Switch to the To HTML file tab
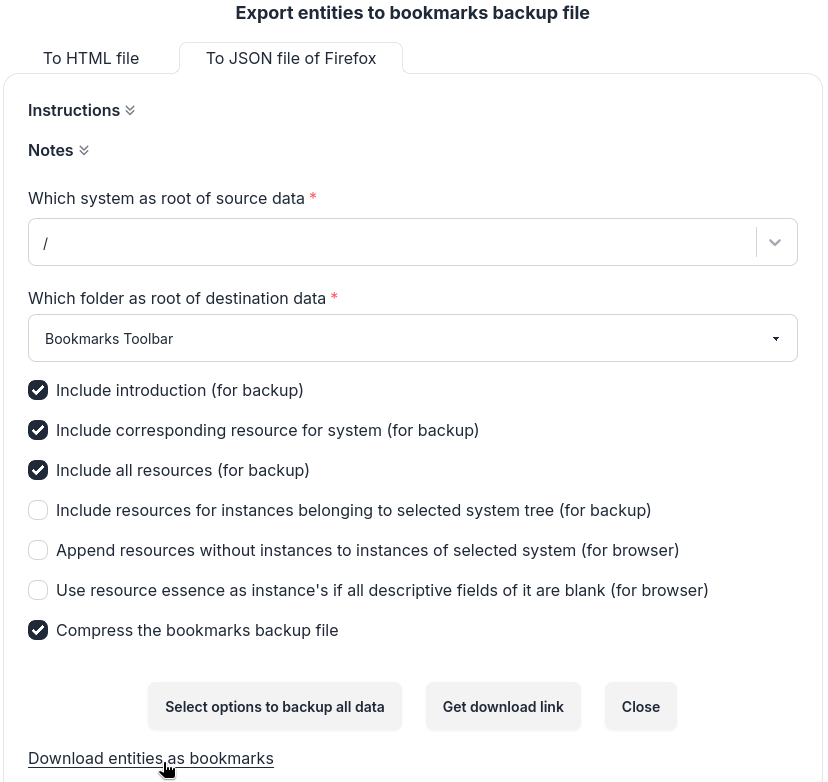The image size is (828, 782). coord(91,58)
